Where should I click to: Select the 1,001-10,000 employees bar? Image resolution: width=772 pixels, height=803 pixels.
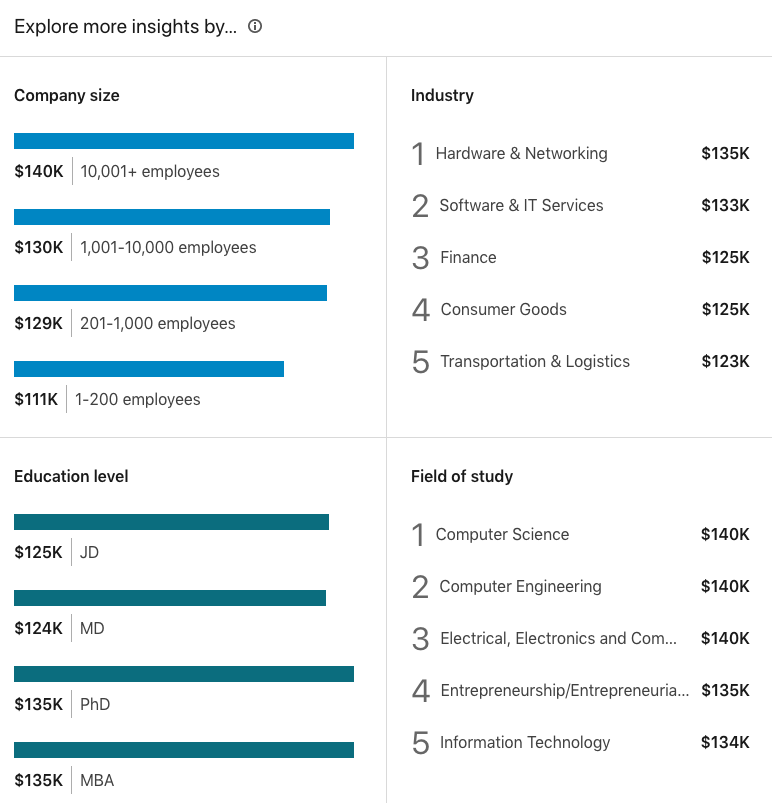click(171, 216)
